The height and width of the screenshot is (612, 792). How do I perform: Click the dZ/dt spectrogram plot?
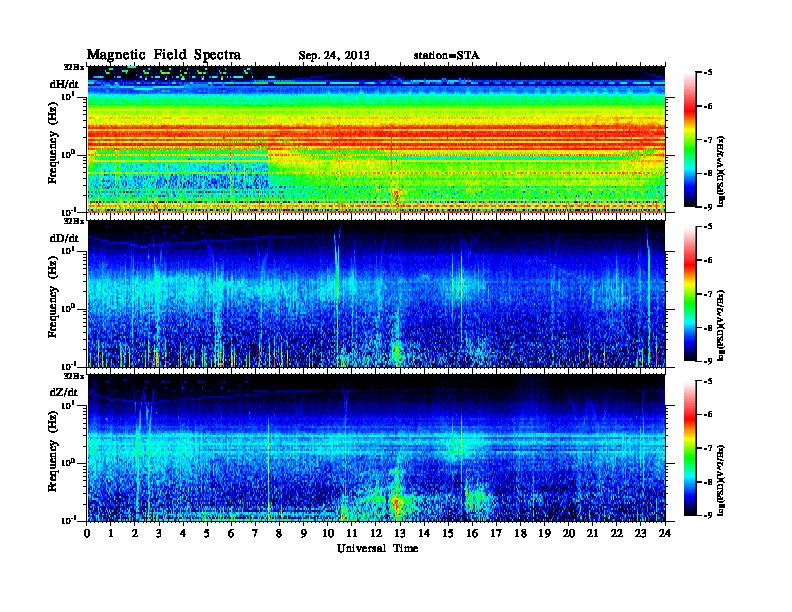[376, 448]
